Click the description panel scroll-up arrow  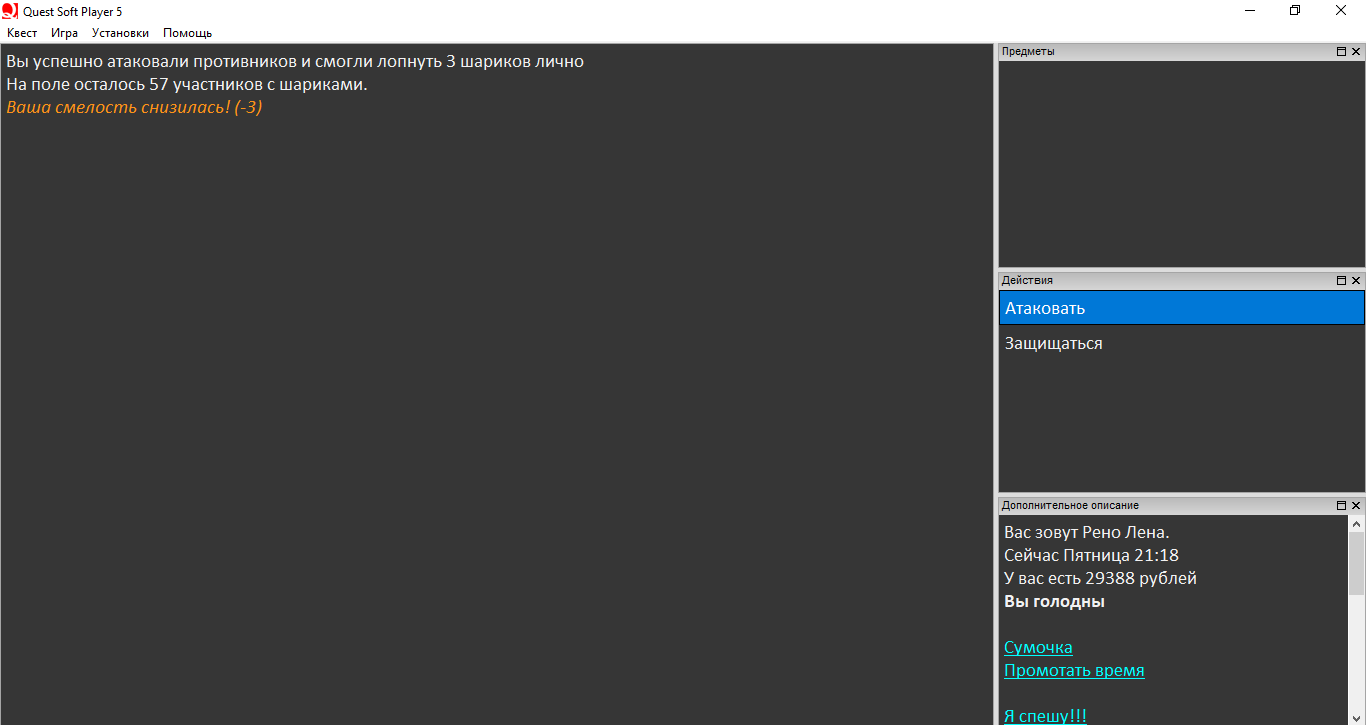click(1356, 524)
